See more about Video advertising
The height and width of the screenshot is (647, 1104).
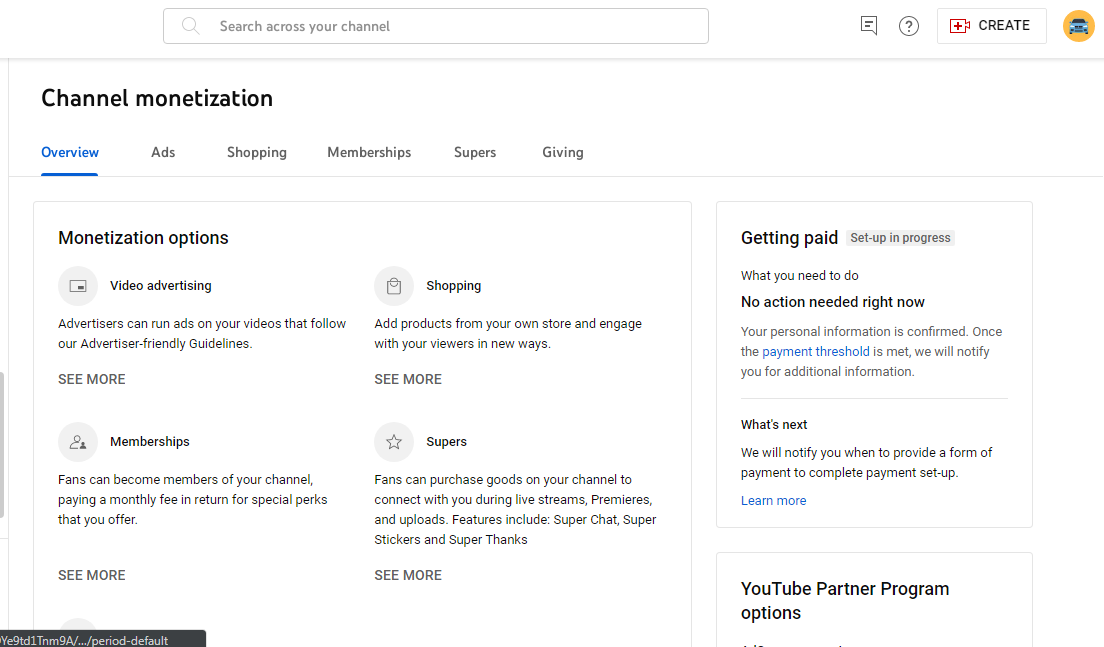coord(92,379)
